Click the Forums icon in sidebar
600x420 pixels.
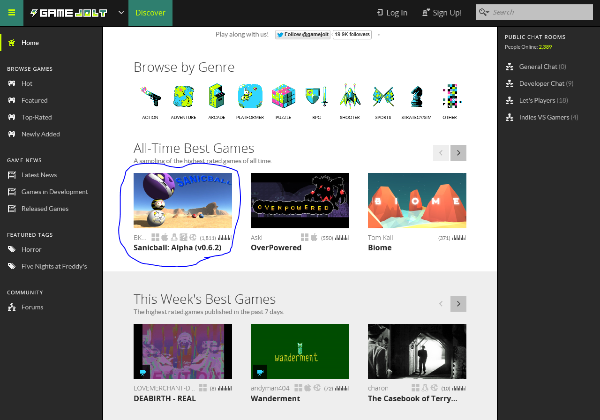coord(12,307)
